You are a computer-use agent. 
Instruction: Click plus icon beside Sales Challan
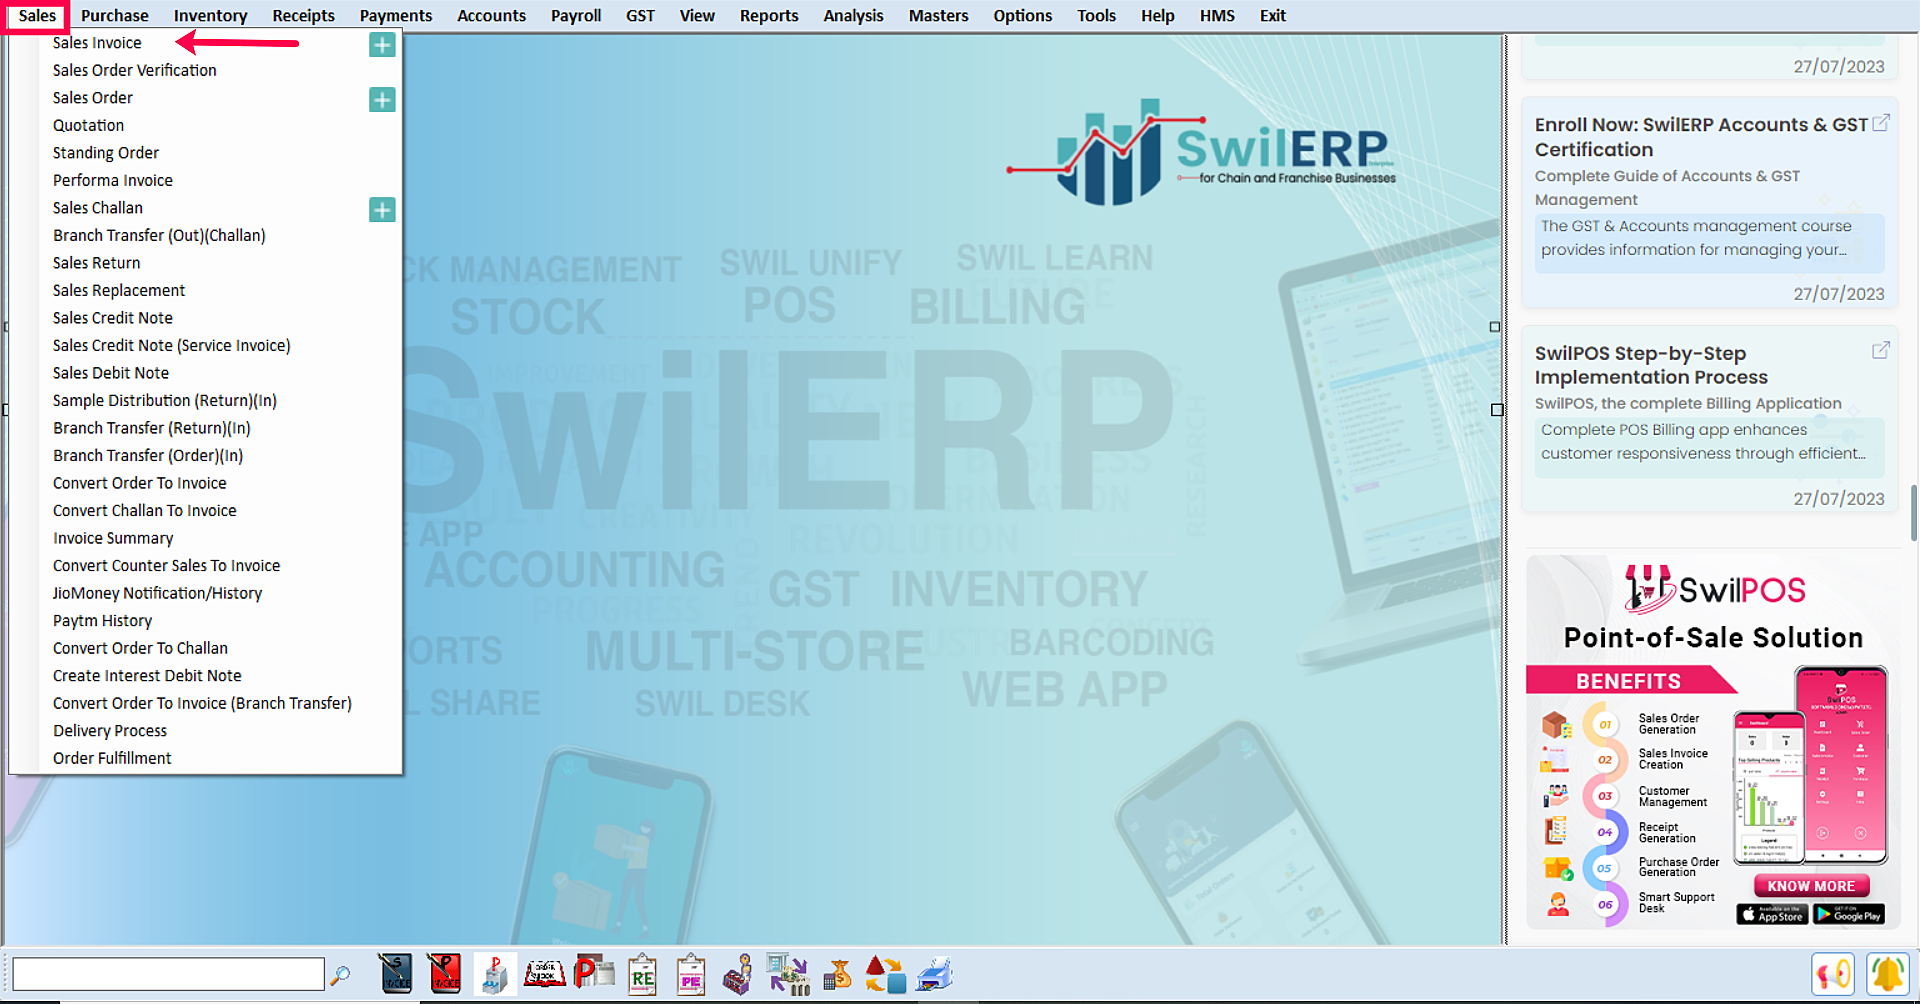pos(382,210)
